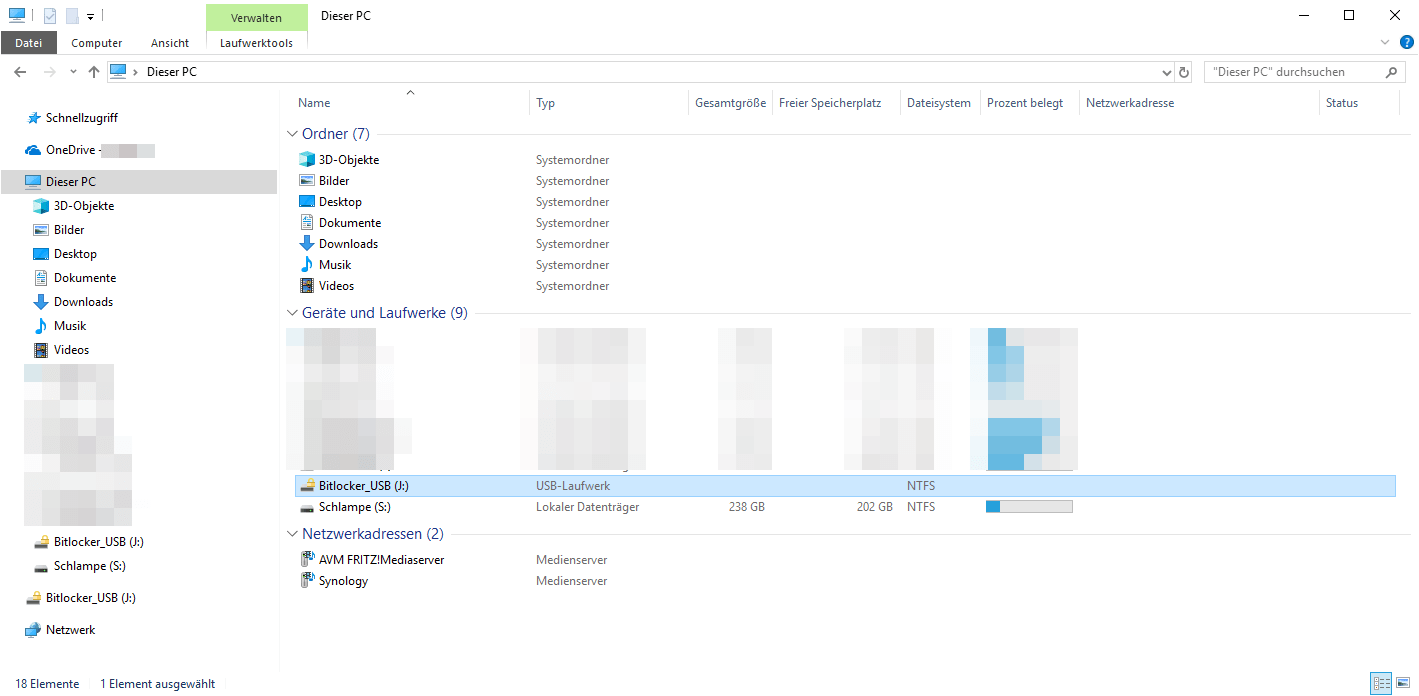The width and height of the screenshot is (1419, 696).
Task: Open the help question mark icon
Action: point(1406,42)
